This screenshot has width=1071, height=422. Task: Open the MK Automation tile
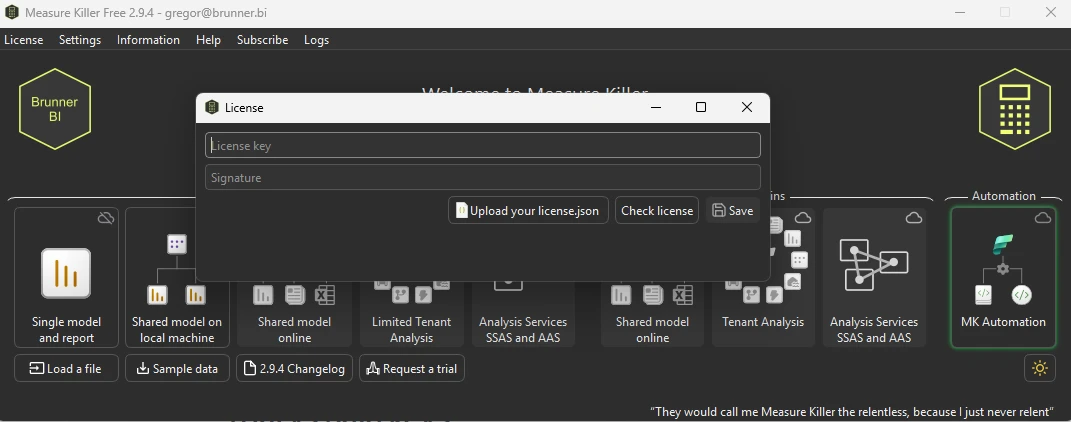[1003, 278]
